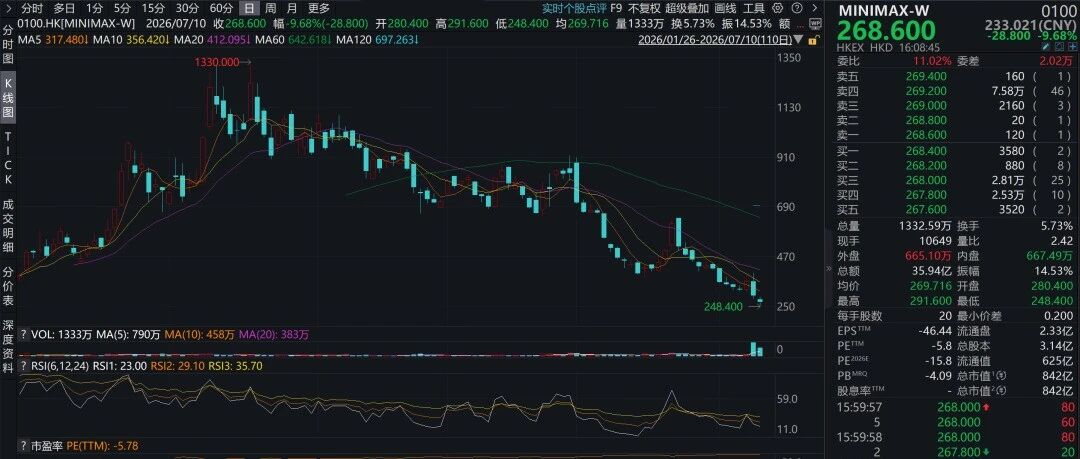1080x459 pixels.
Task: Open the 深度资料 sidebar tab
Action: [8, 349]
